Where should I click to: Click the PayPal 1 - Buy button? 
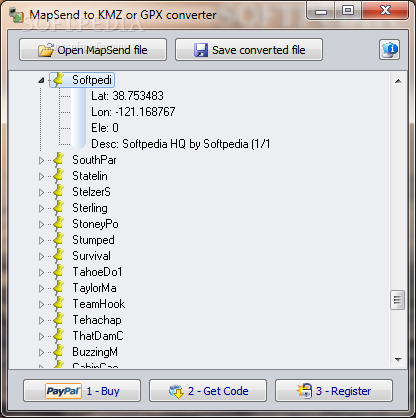tap(82, 391)
